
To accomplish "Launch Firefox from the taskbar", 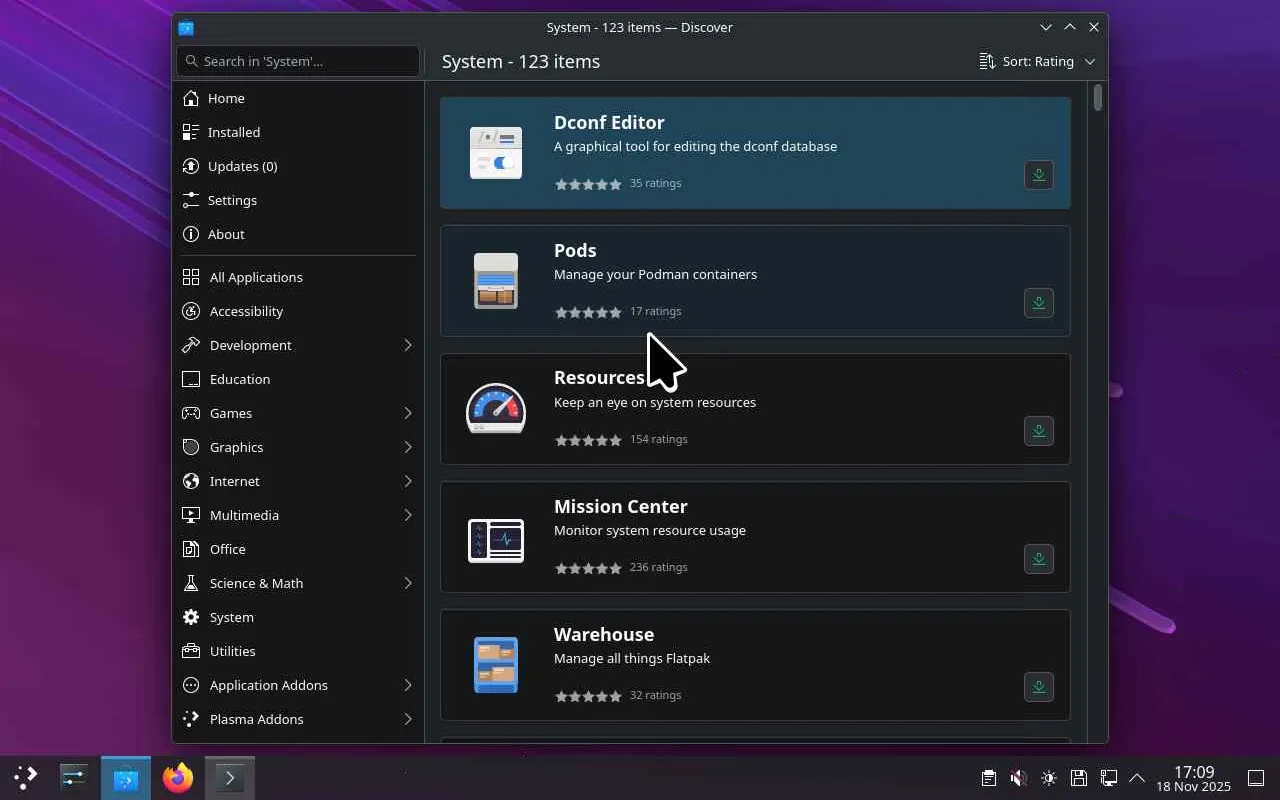I will click(x=178, y=777).
